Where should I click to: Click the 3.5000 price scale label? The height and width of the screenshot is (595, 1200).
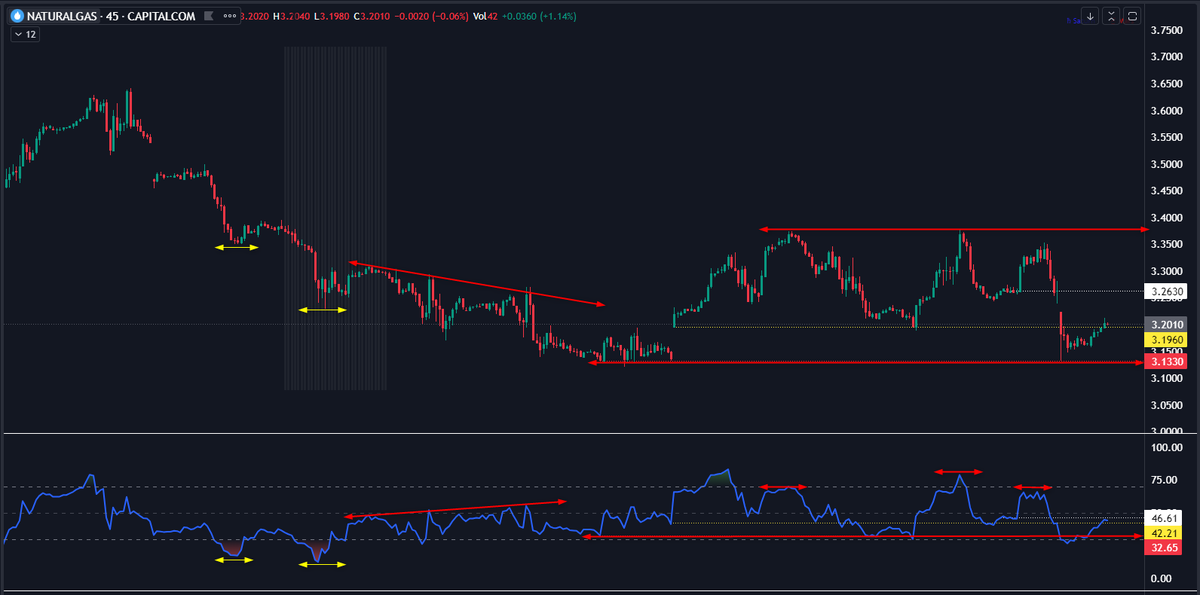1168,164
